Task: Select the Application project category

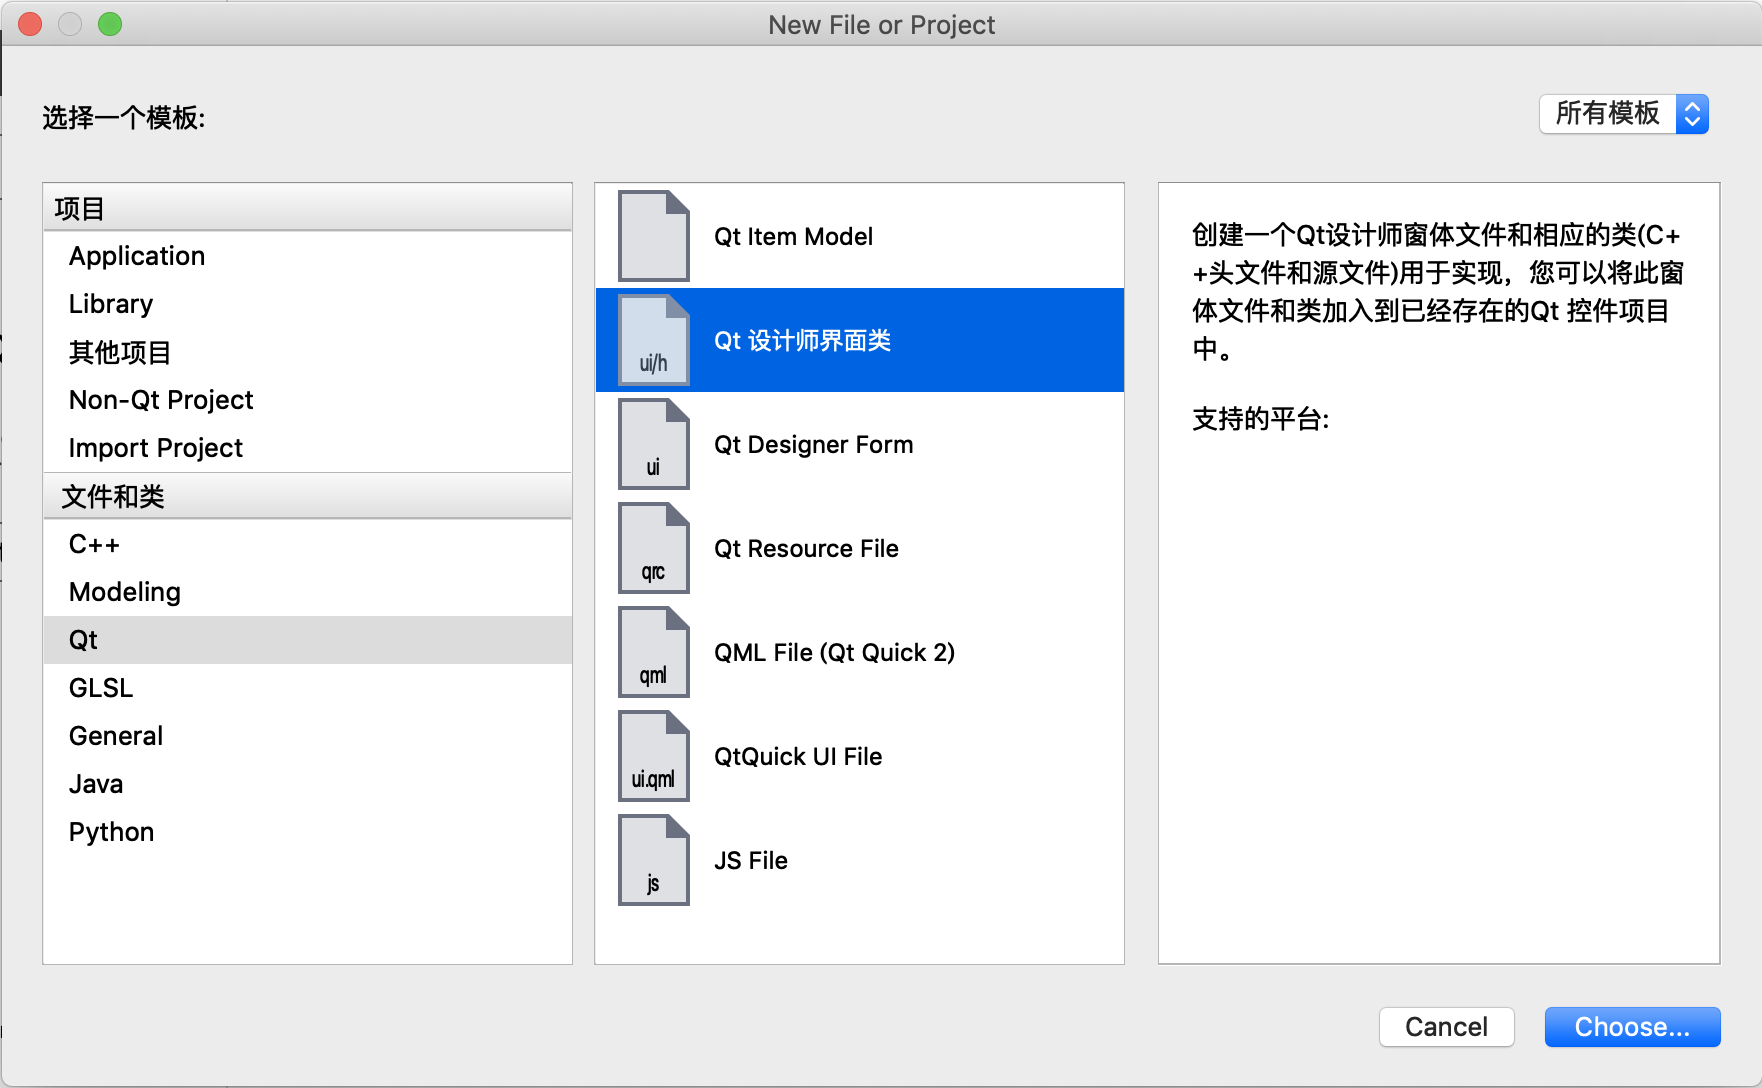Action: click(308, 256)
